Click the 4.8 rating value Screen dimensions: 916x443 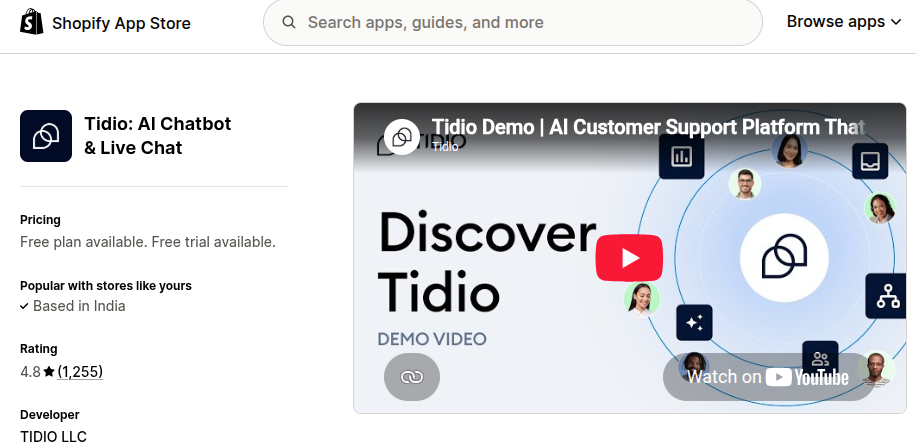coord(30,372)
